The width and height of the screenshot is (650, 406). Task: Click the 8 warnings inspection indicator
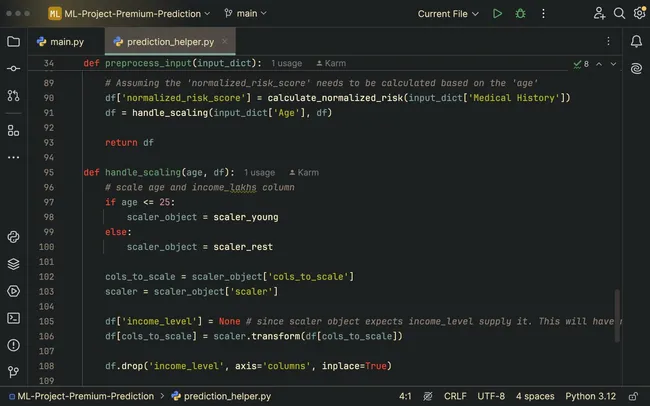[581, 64]
